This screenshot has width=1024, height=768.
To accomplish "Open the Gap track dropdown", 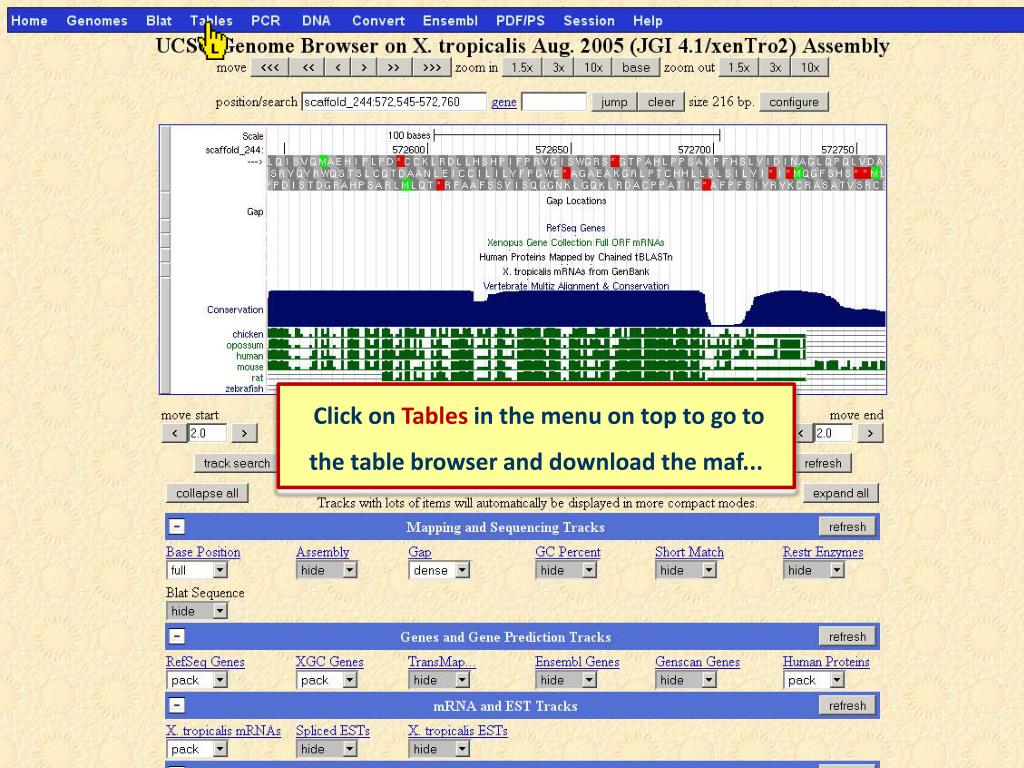I will (x=440, y=570).
